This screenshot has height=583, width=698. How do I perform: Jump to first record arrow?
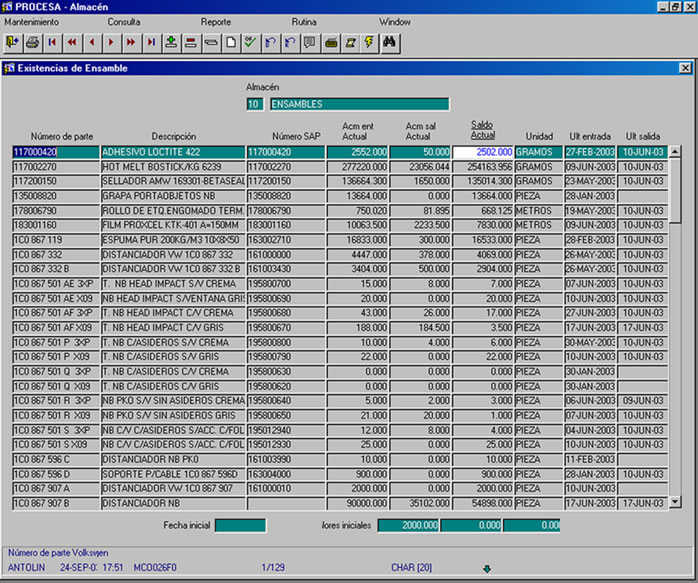click(52, 42)
